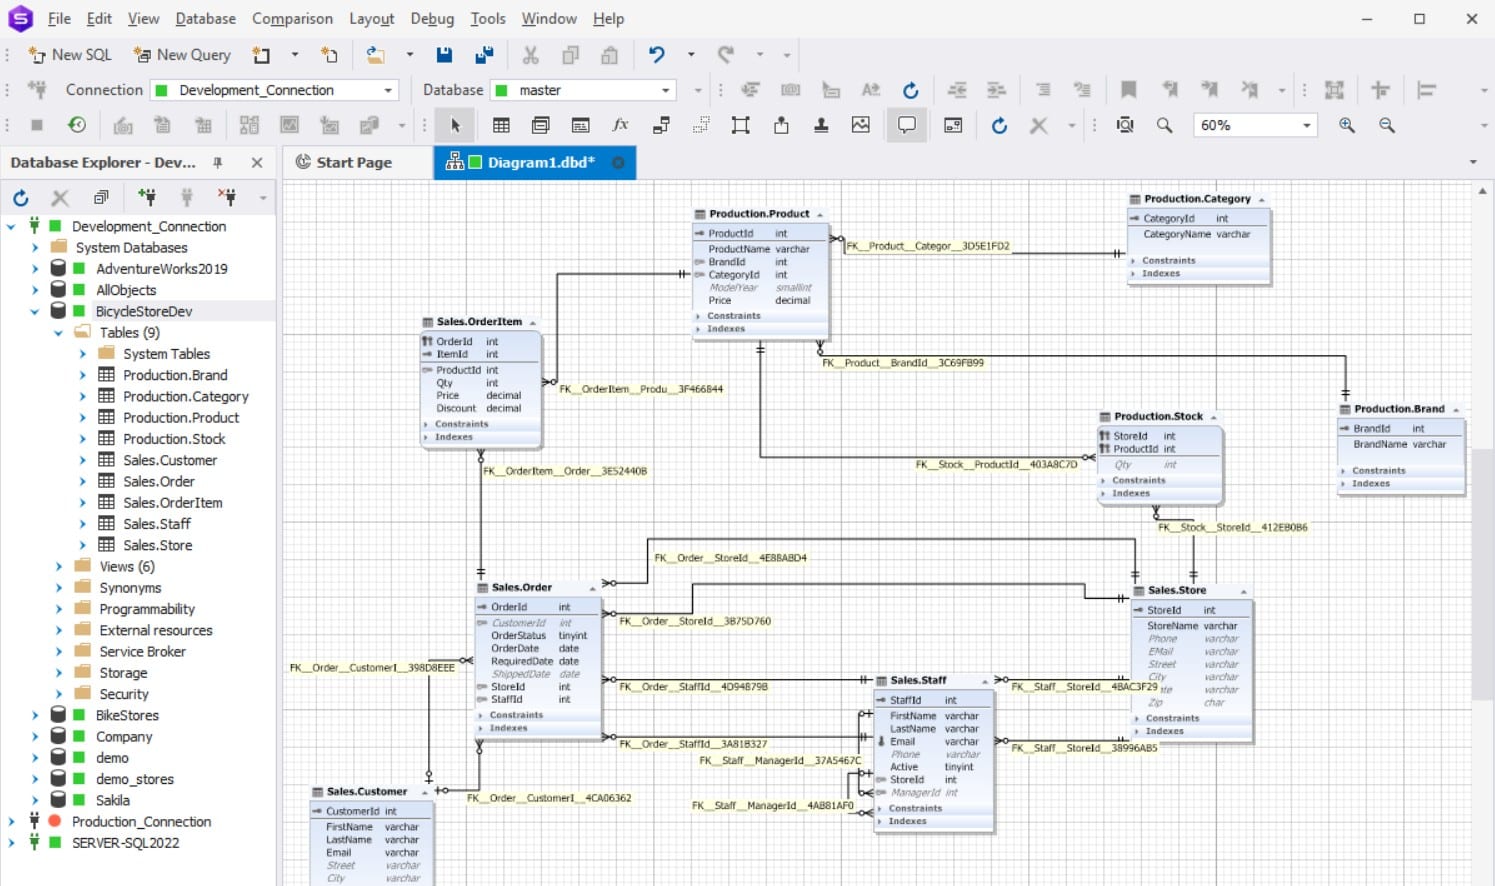1495x886 pixels.
Task: Click the Zoom Out magnifier icon
Action: [x=1387, y=125]
